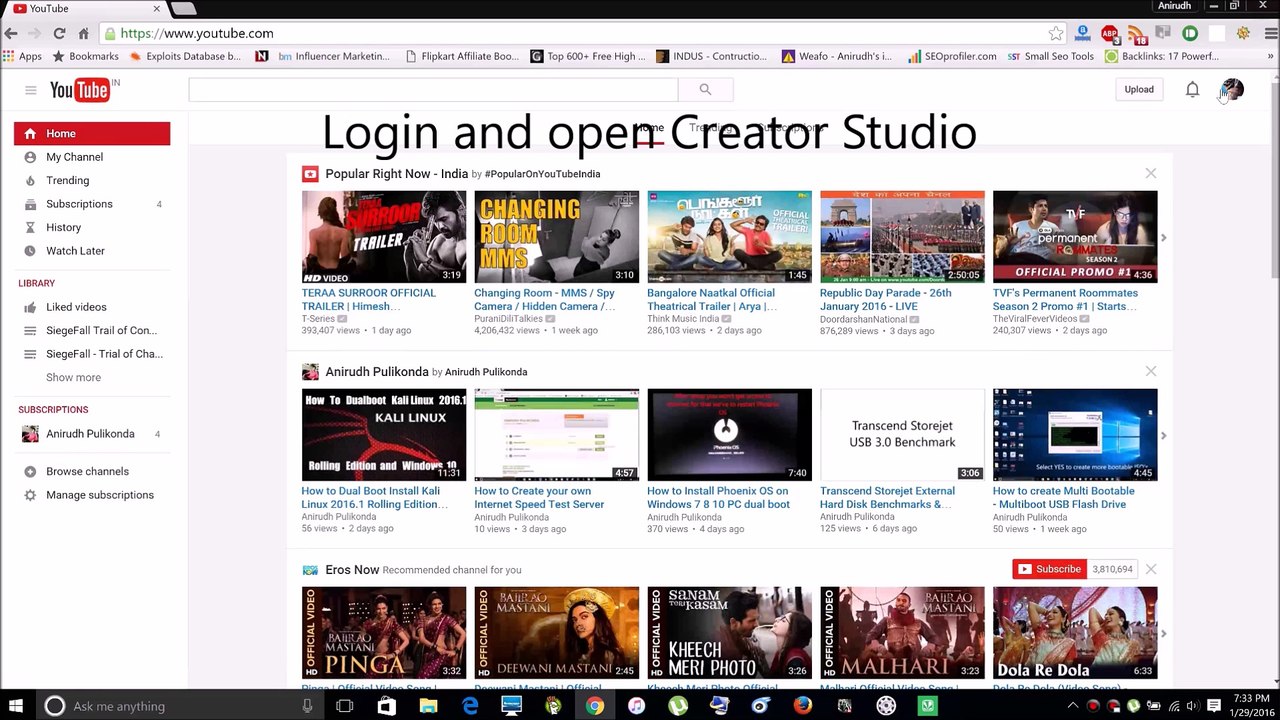1280x720 pixels.
Task: Open the YouTube guide hamburger menu
Action: point(30,90)
